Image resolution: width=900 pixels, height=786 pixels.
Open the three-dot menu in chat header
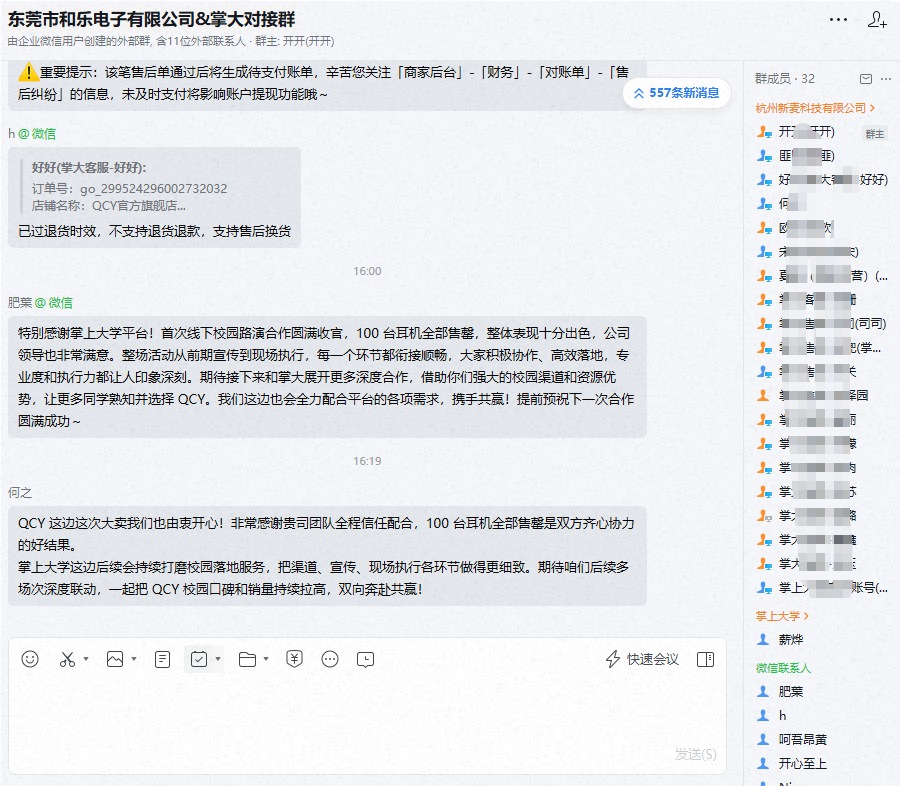pyautogui.click(x=838, y=20)
